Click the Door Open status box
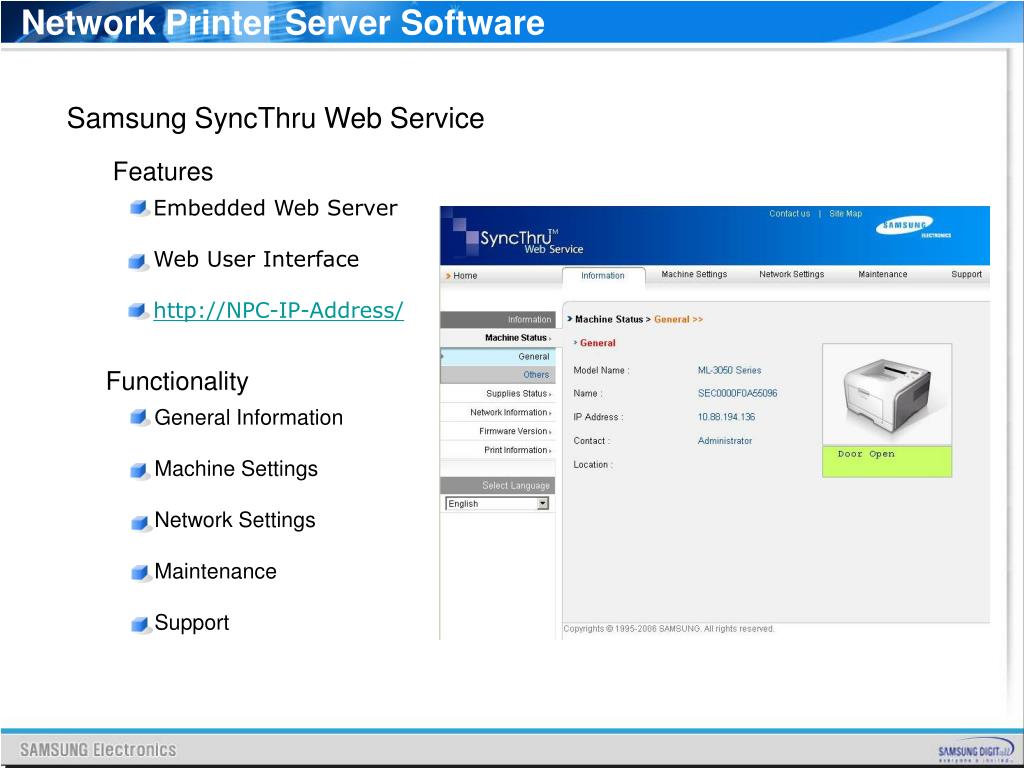The image size is (1024, 768). [887, 462]
